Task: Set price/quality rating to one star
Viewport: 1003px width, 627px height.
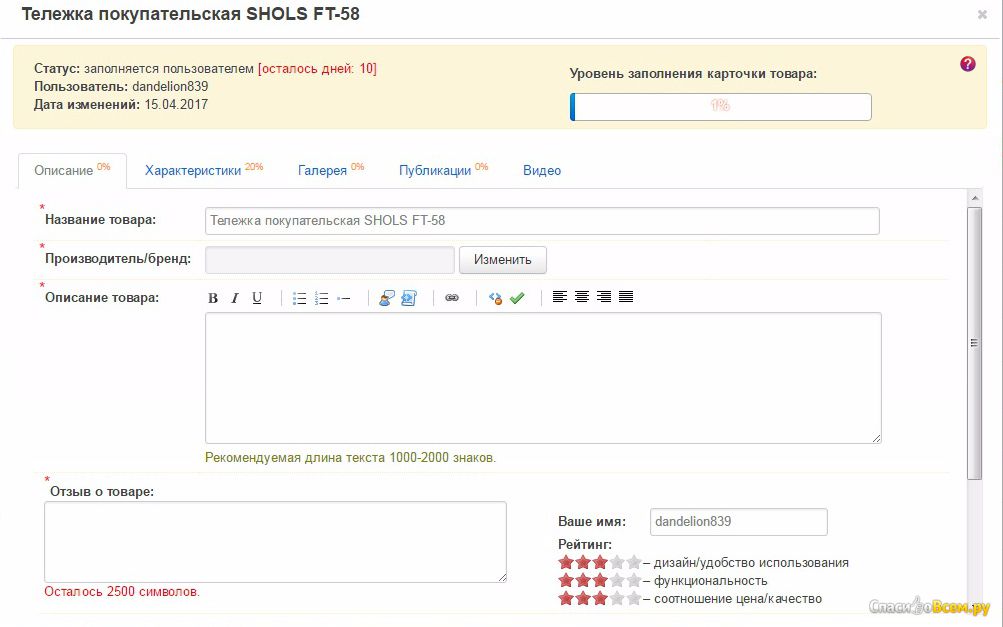Action: [x=566, y=598]
